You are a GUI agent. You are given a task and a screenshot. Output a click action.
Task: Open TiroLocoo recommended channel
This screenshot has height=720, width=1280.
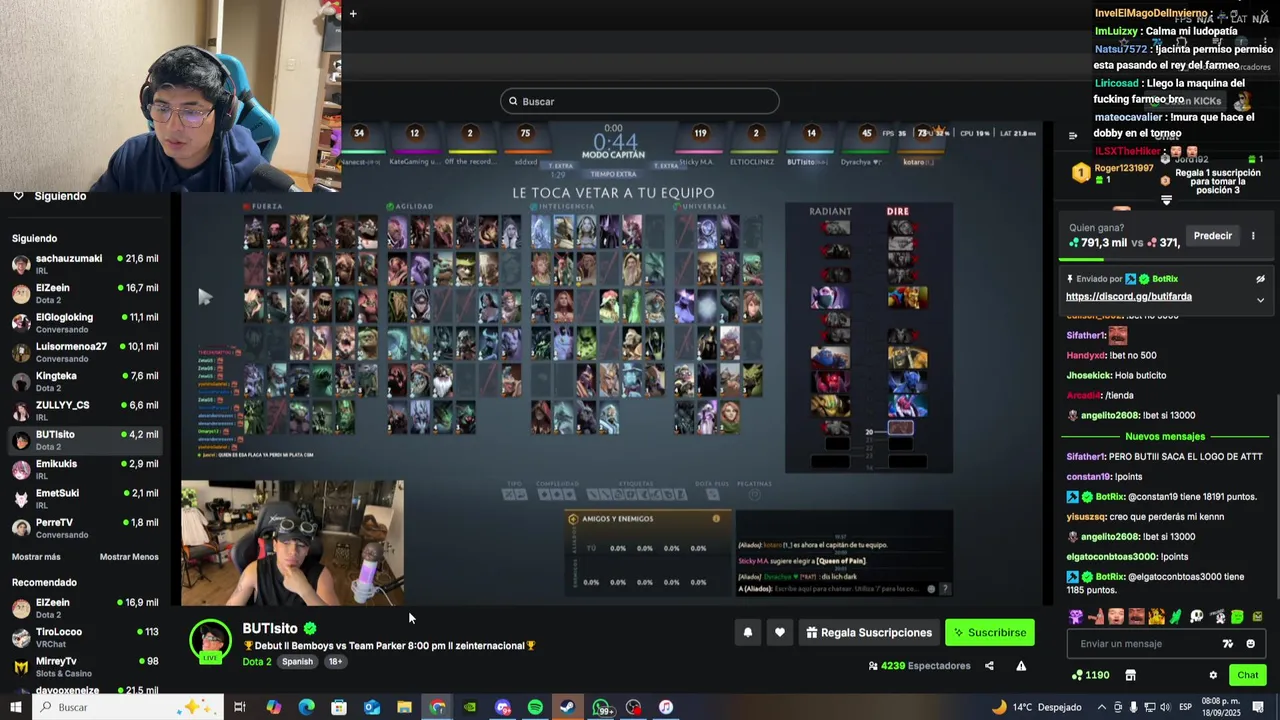(84, 637)
